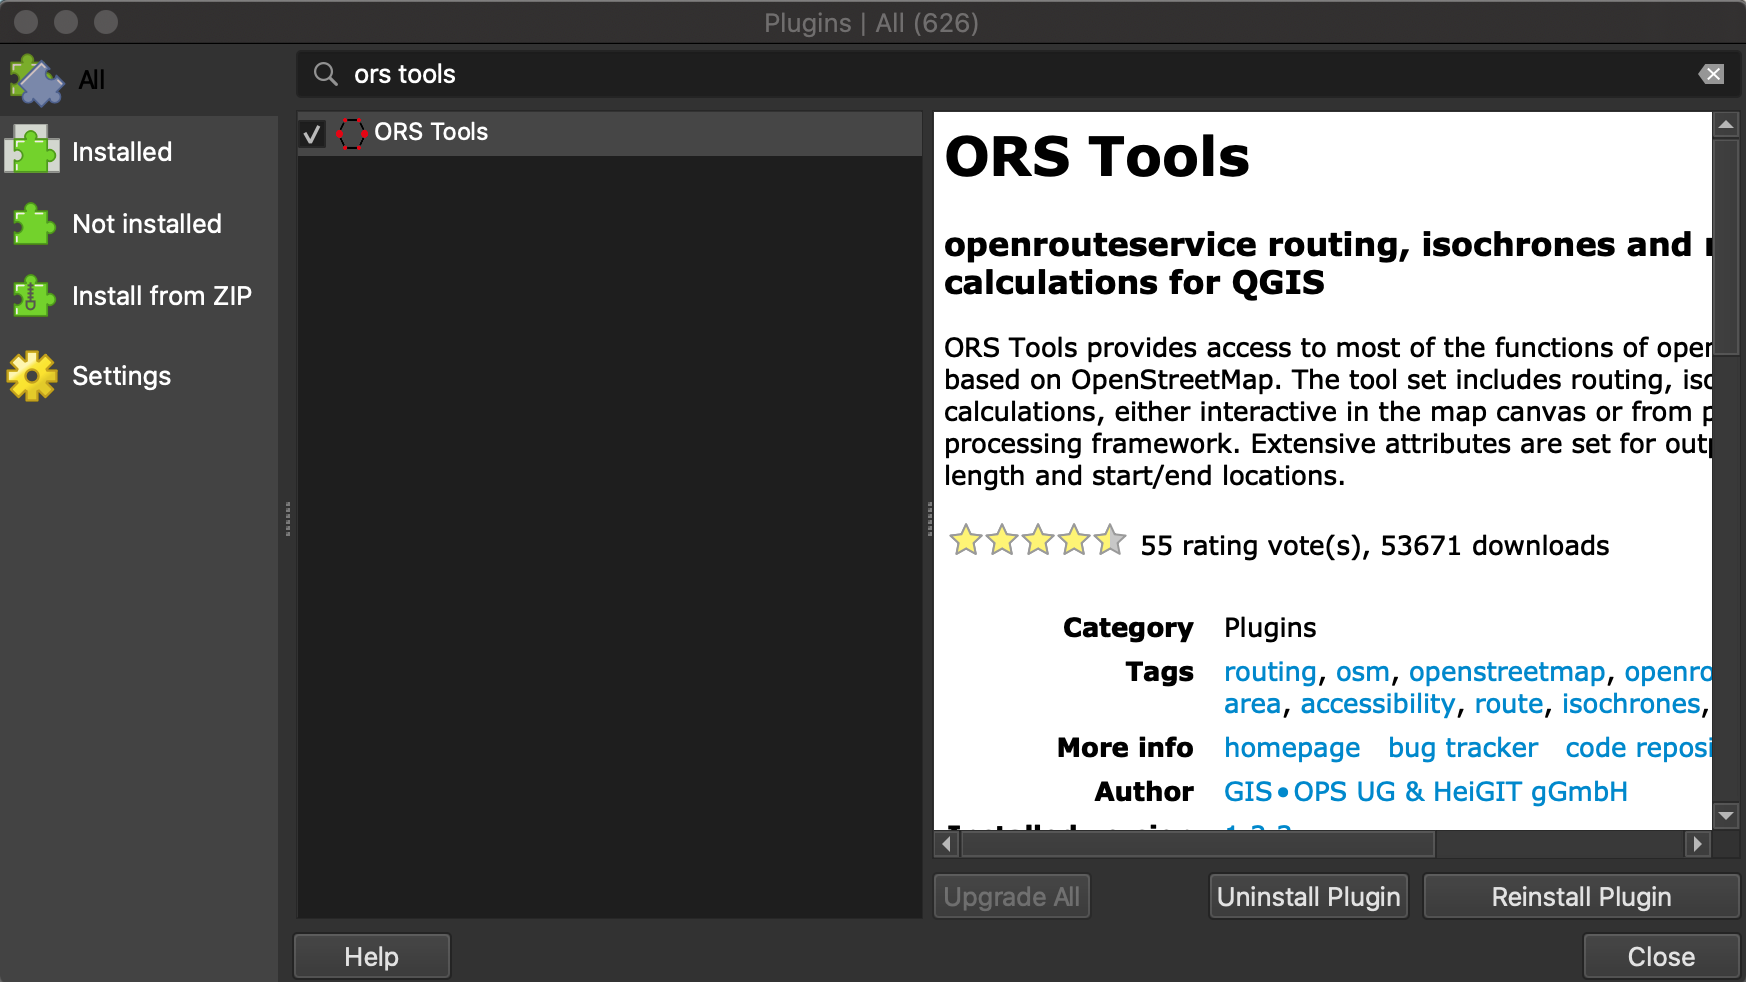
Task: Click the details scroll up arrow
Action: click(x=1726, y=125)
